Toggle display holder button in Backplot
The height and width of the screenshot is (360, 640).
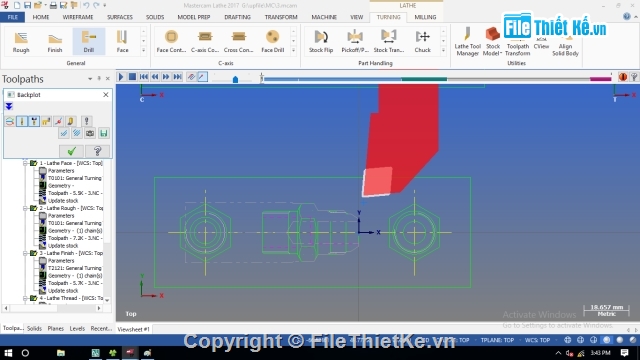coord(34,121)
